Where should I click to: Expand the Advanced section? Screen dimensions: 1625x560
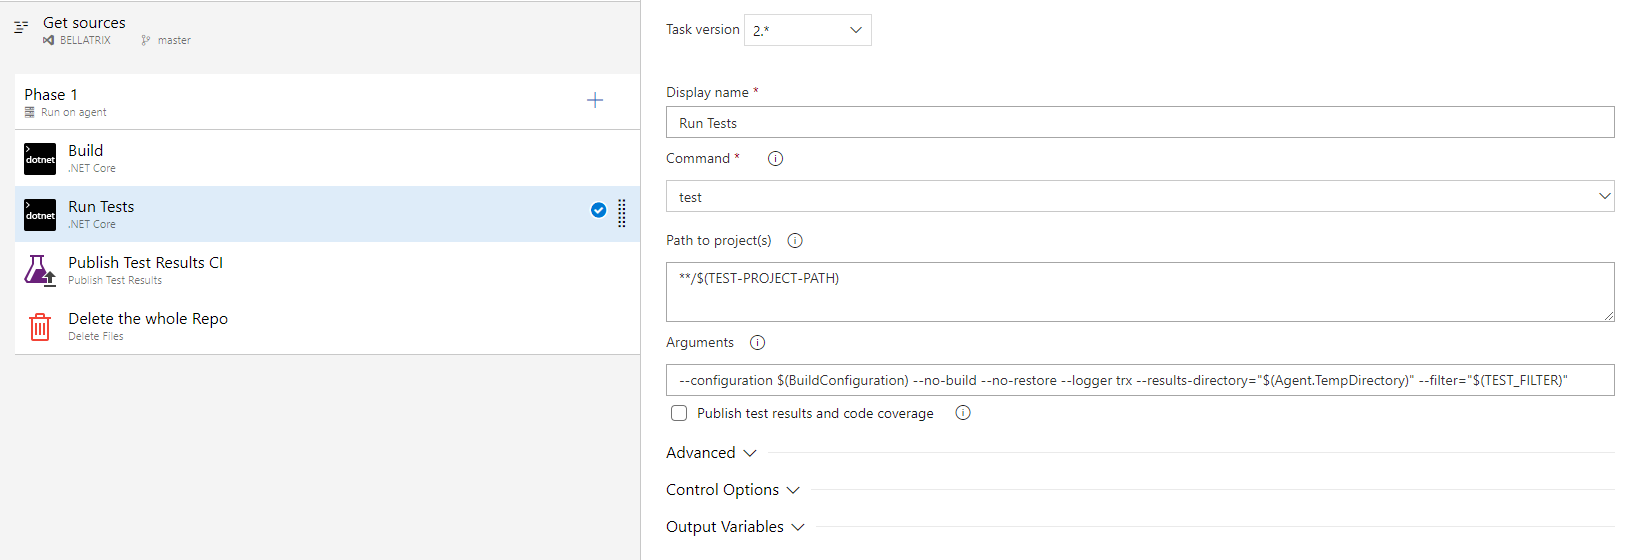pyautogui.click(x=711, y=453)
